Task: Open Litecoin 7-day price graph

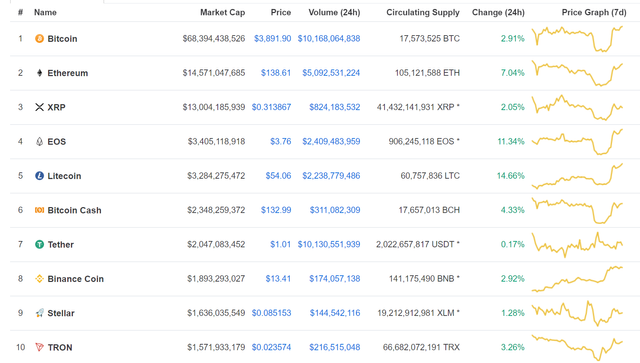Action: coord(577,176)
